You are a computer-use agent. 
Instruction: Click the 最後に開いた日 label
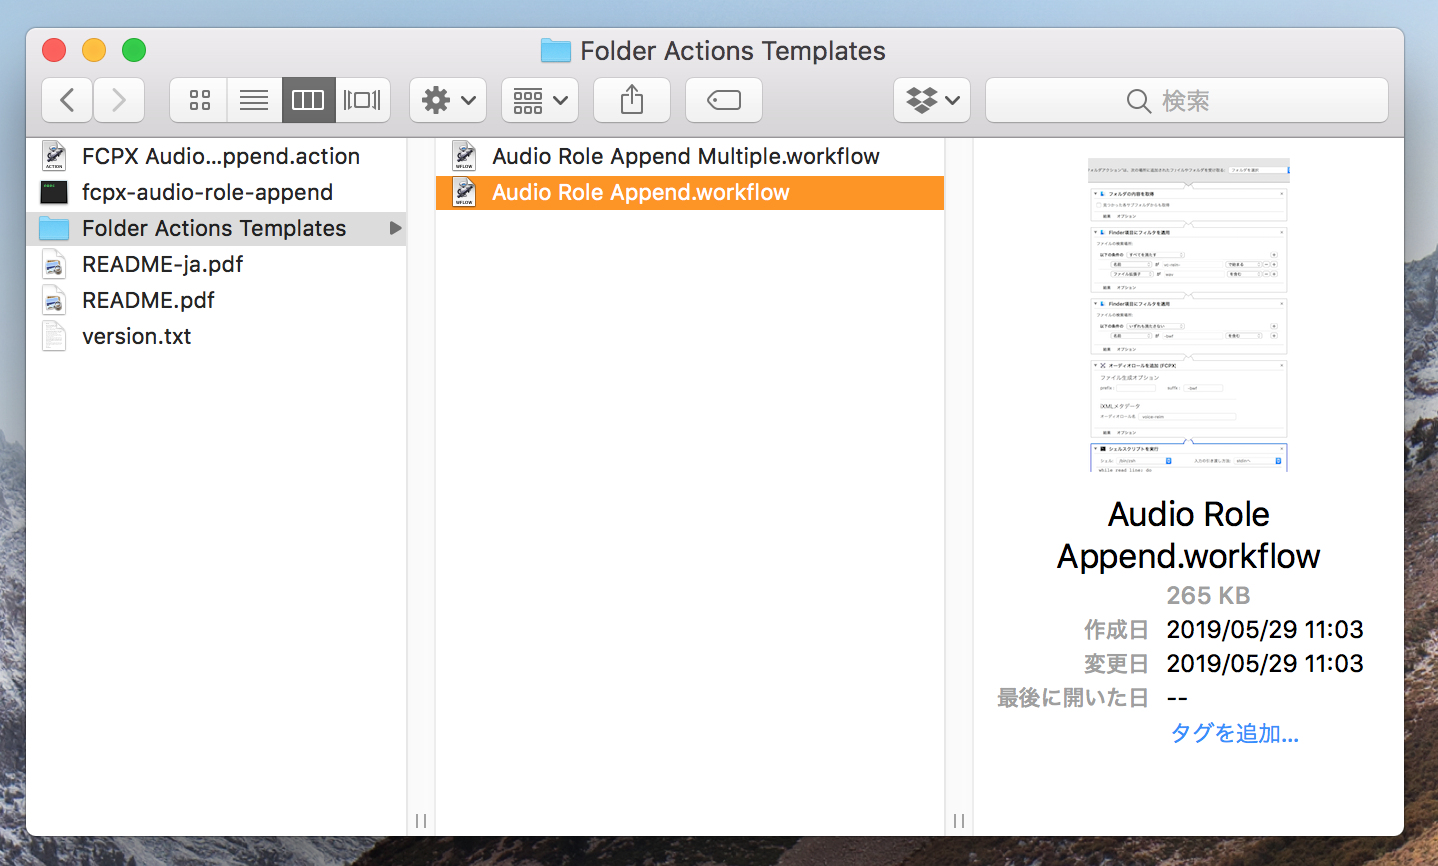[x=1073, y=698]
